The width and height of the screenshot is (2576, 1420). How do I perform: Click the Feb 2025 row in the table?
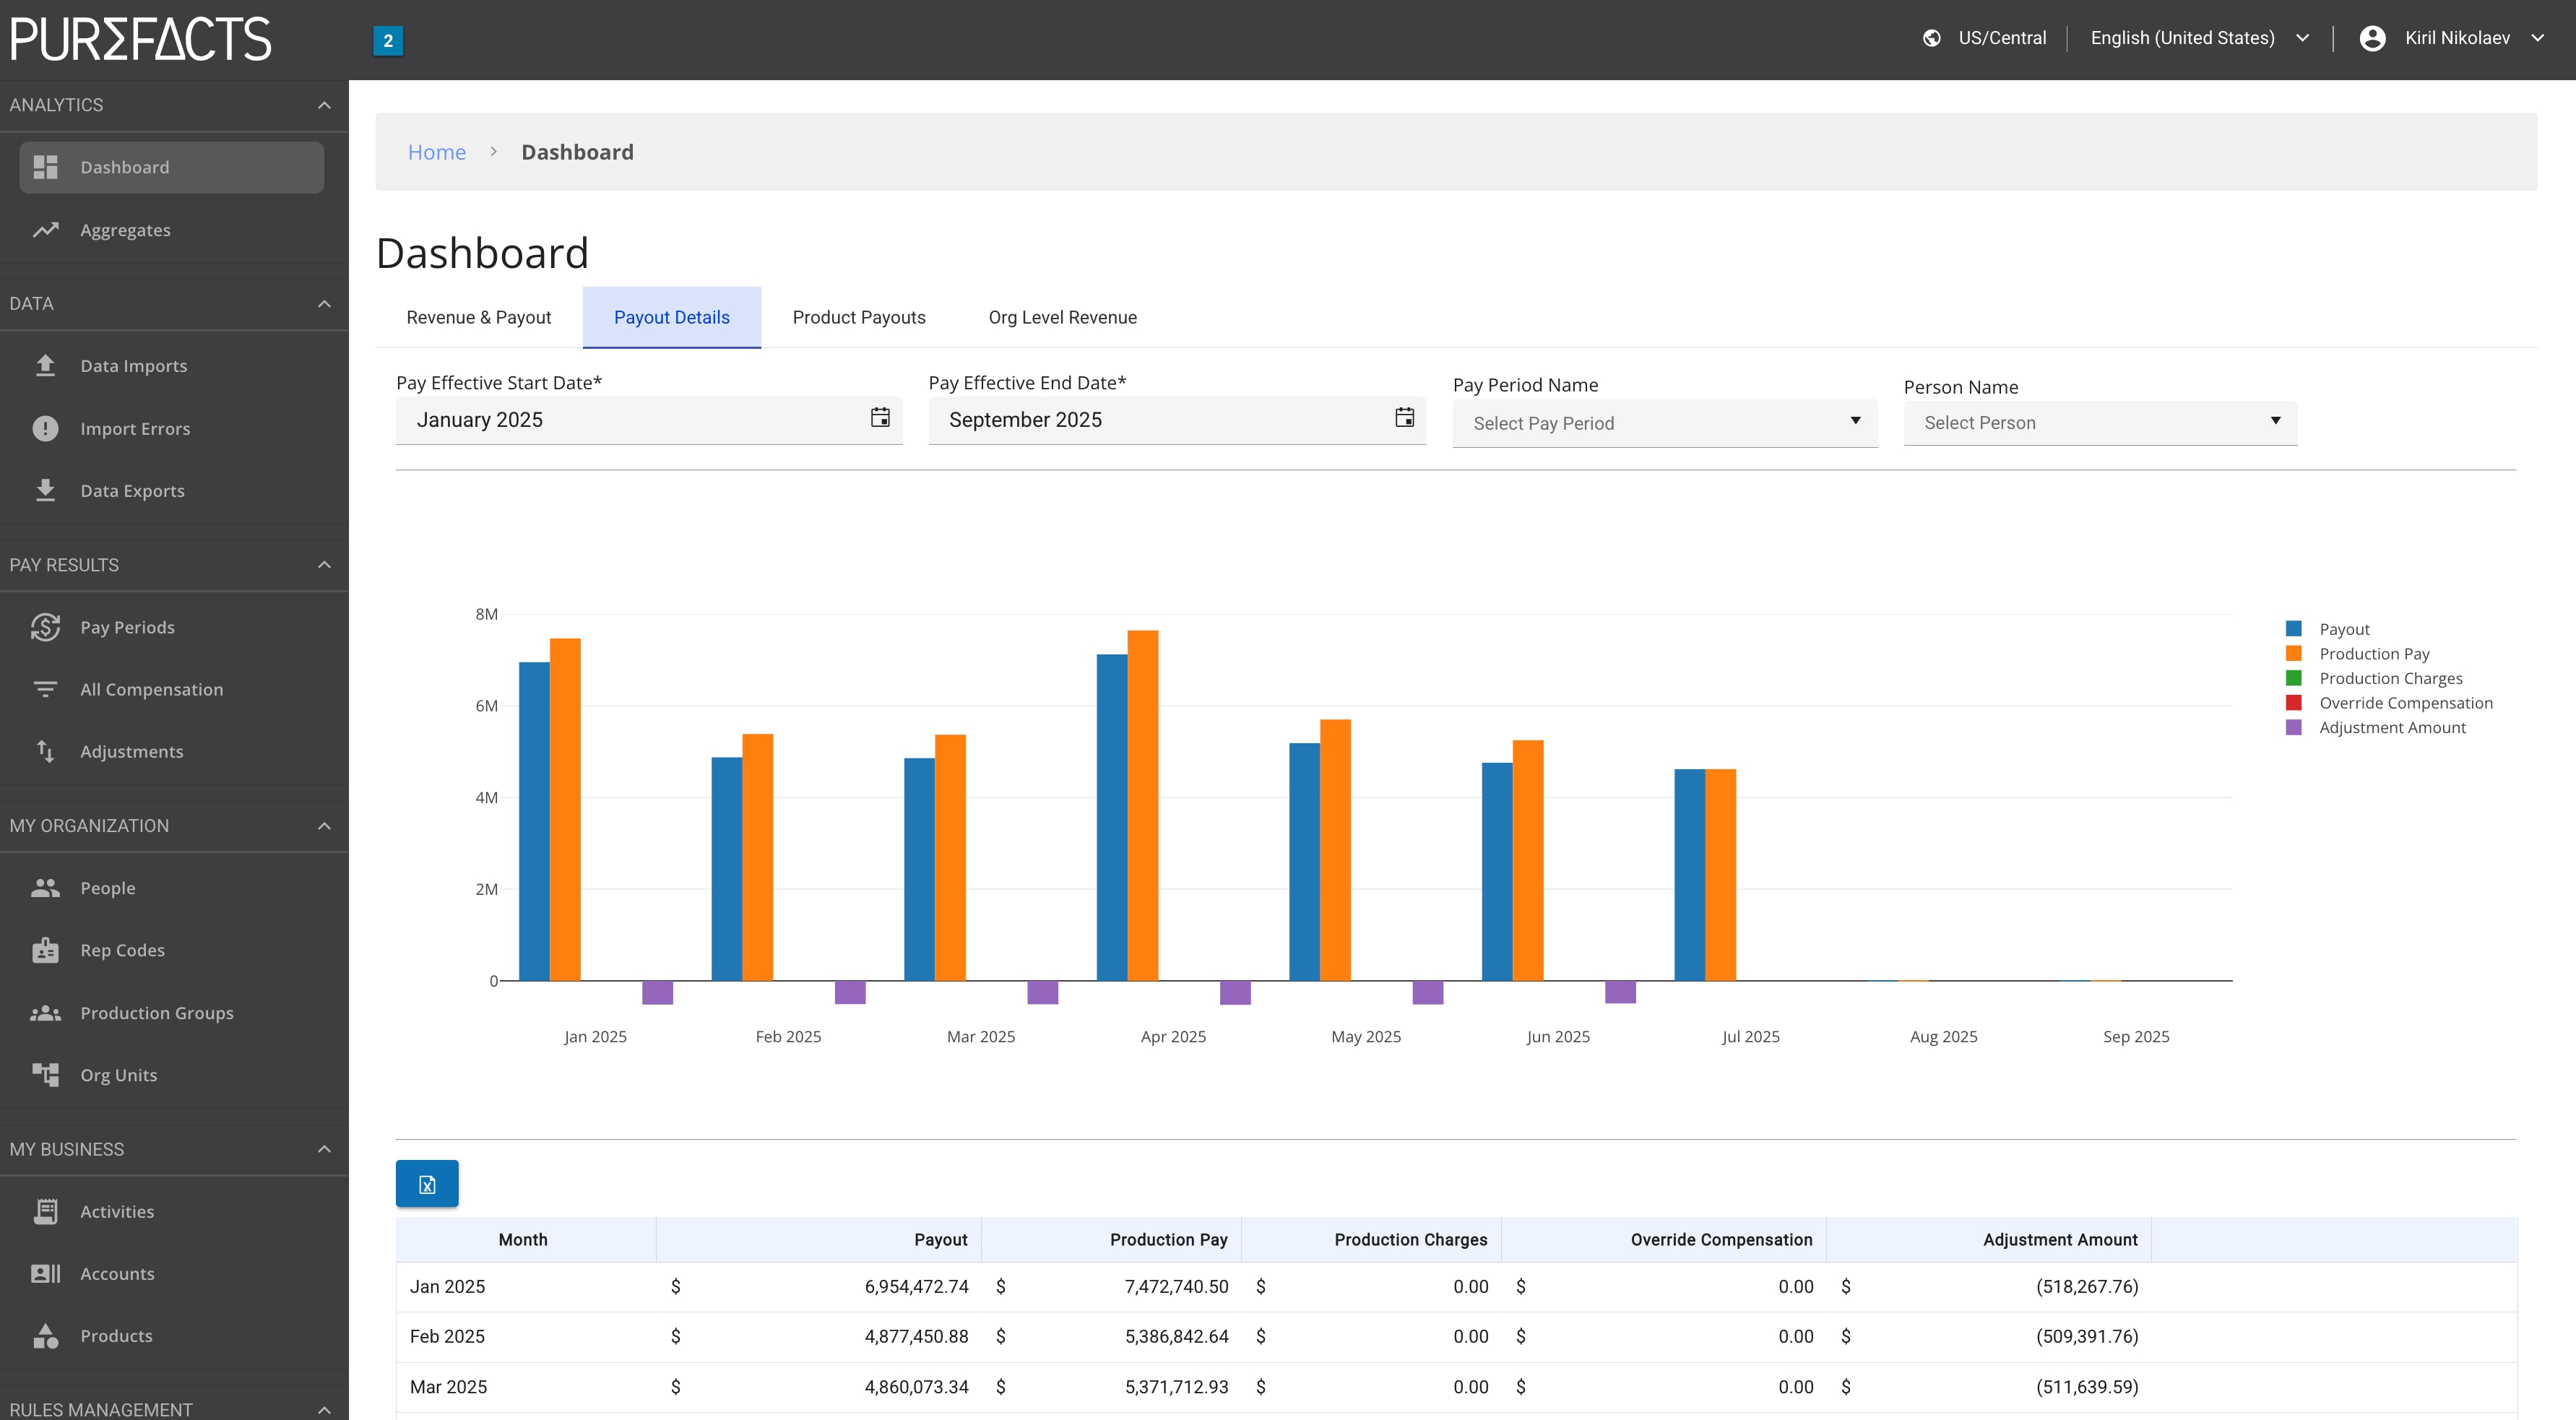click(1456, 1336)
